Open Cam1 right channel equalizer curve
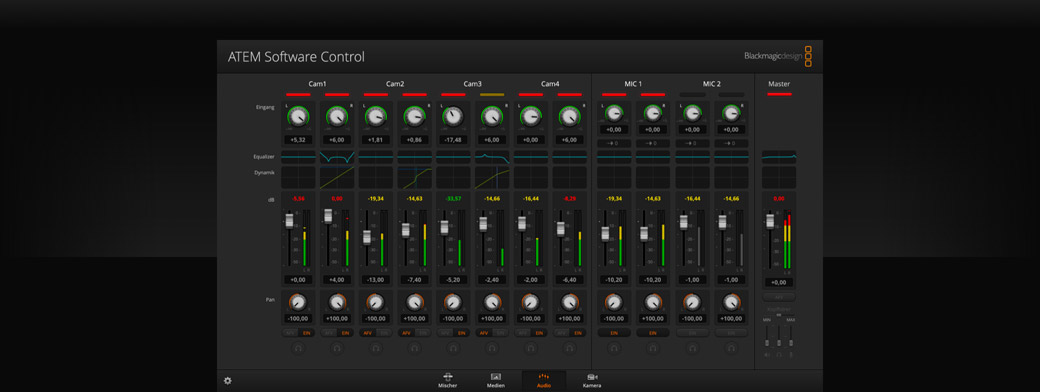The height and width of the screenshot is (392, 1040). coord(337,157)
